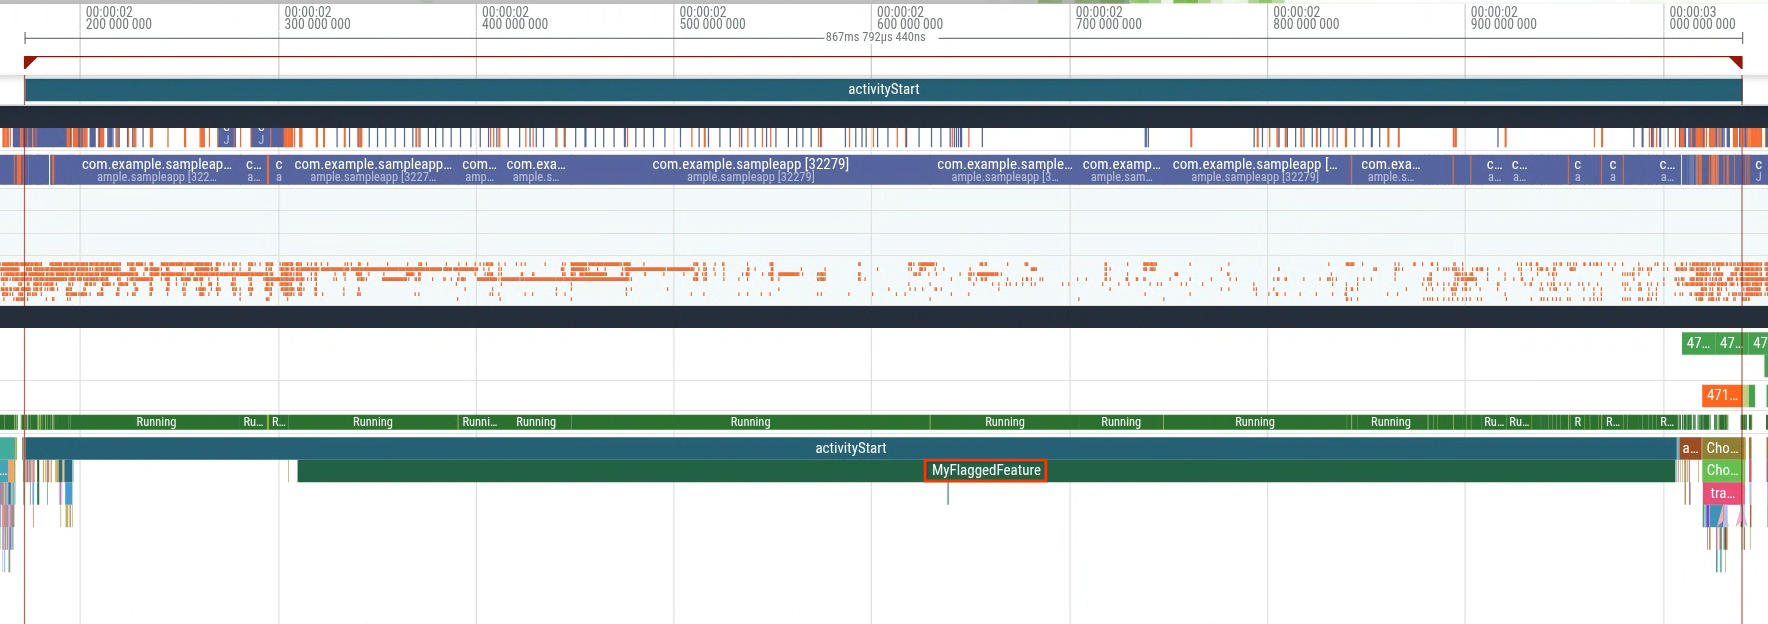Click the 00:00:02 200 000 000 time label

[118, 18]
